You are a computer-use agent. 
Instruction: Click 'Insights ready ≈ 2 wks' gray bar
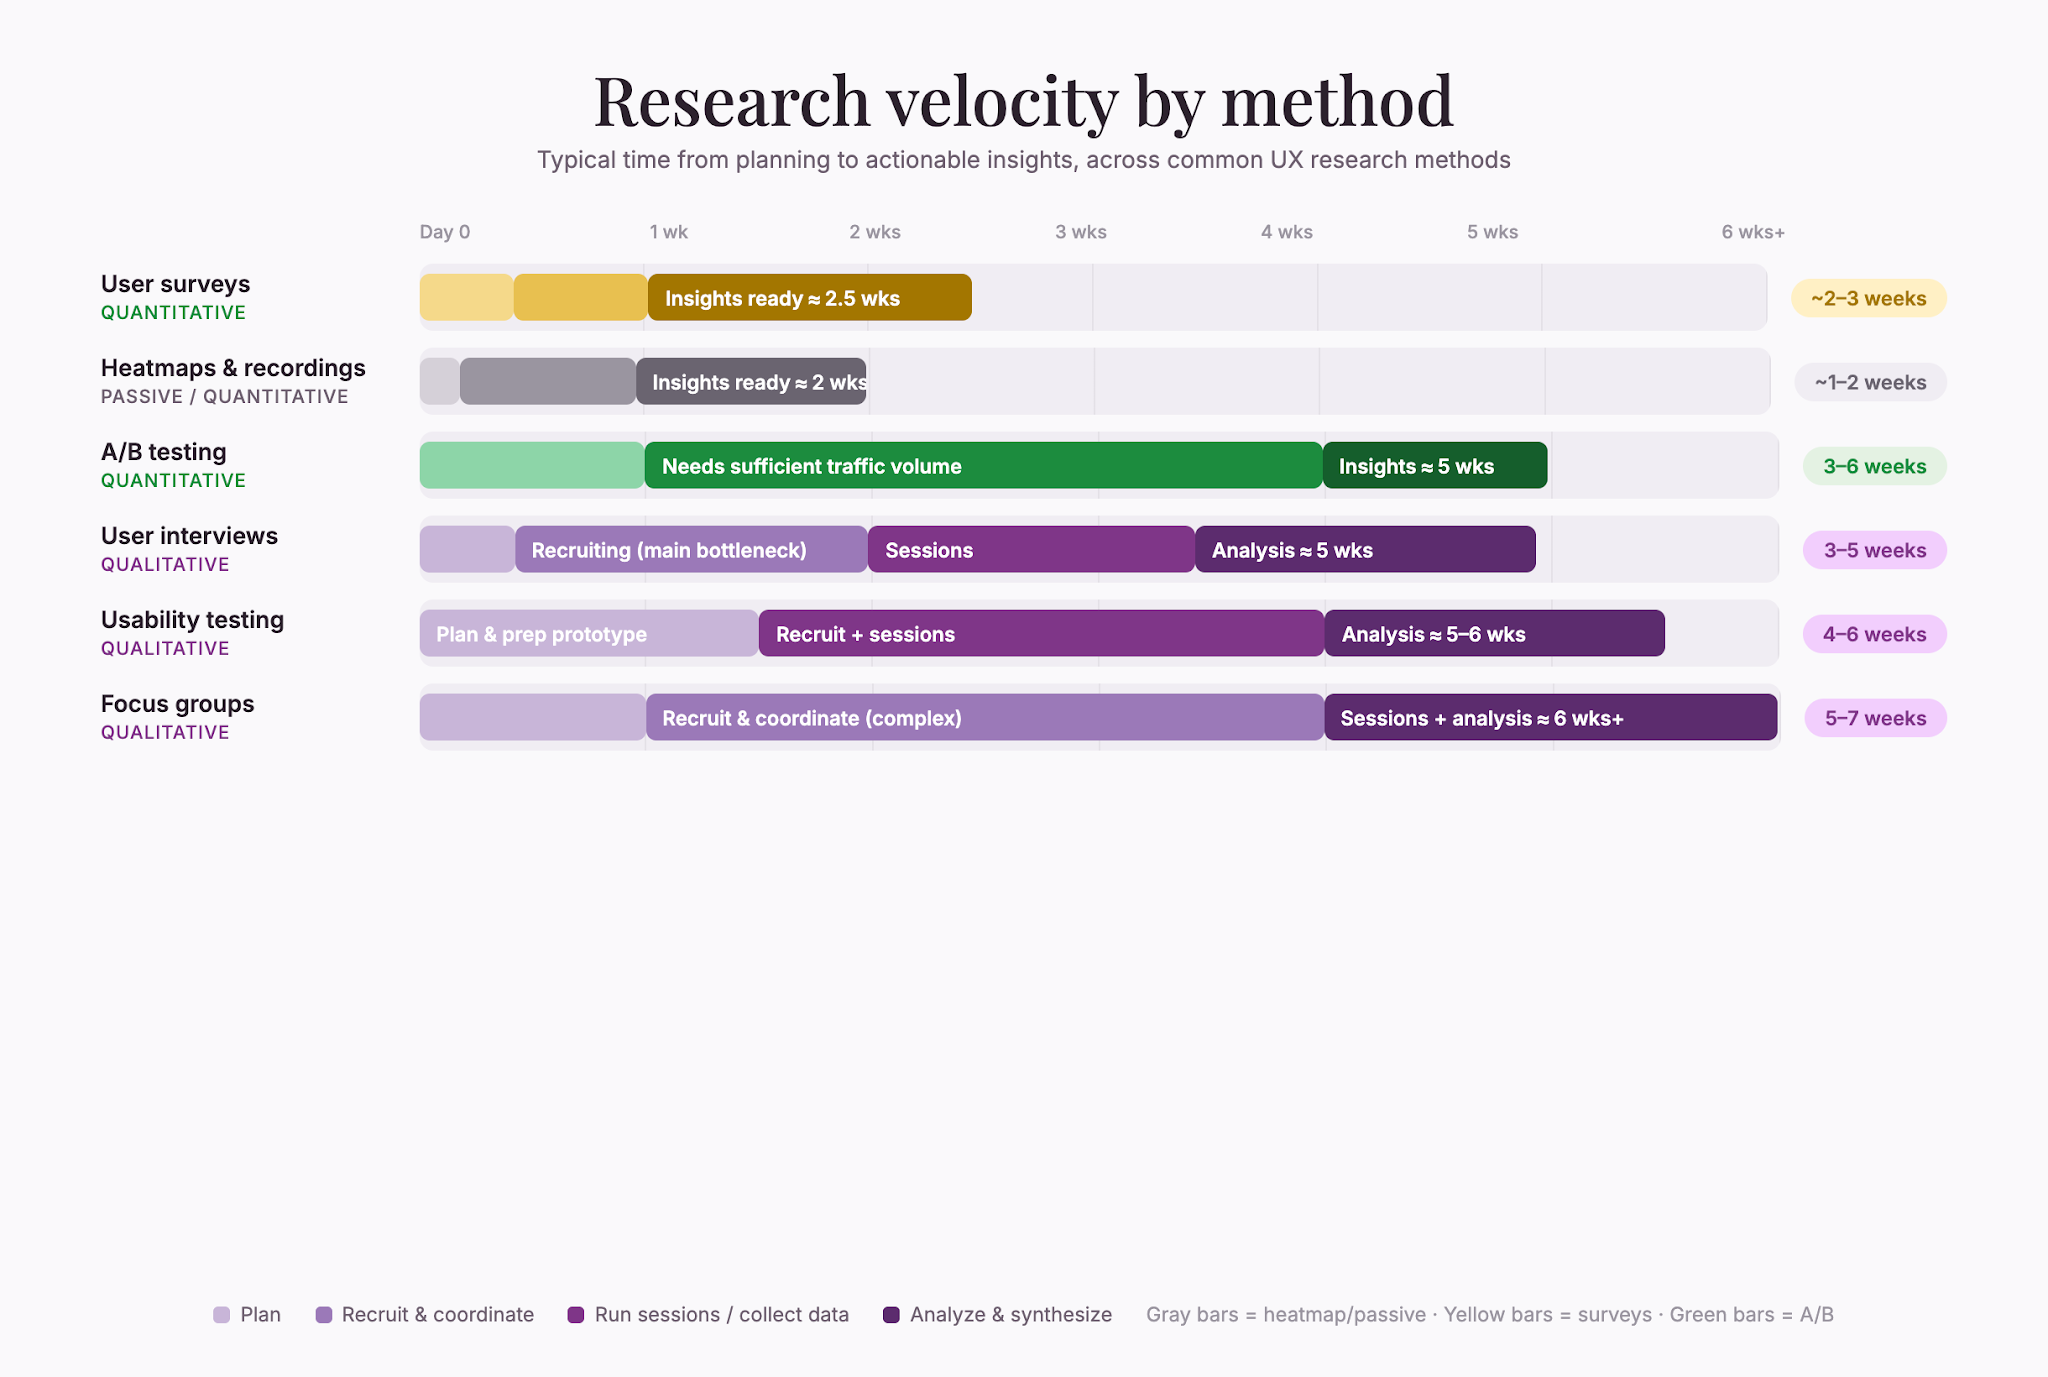751,381
